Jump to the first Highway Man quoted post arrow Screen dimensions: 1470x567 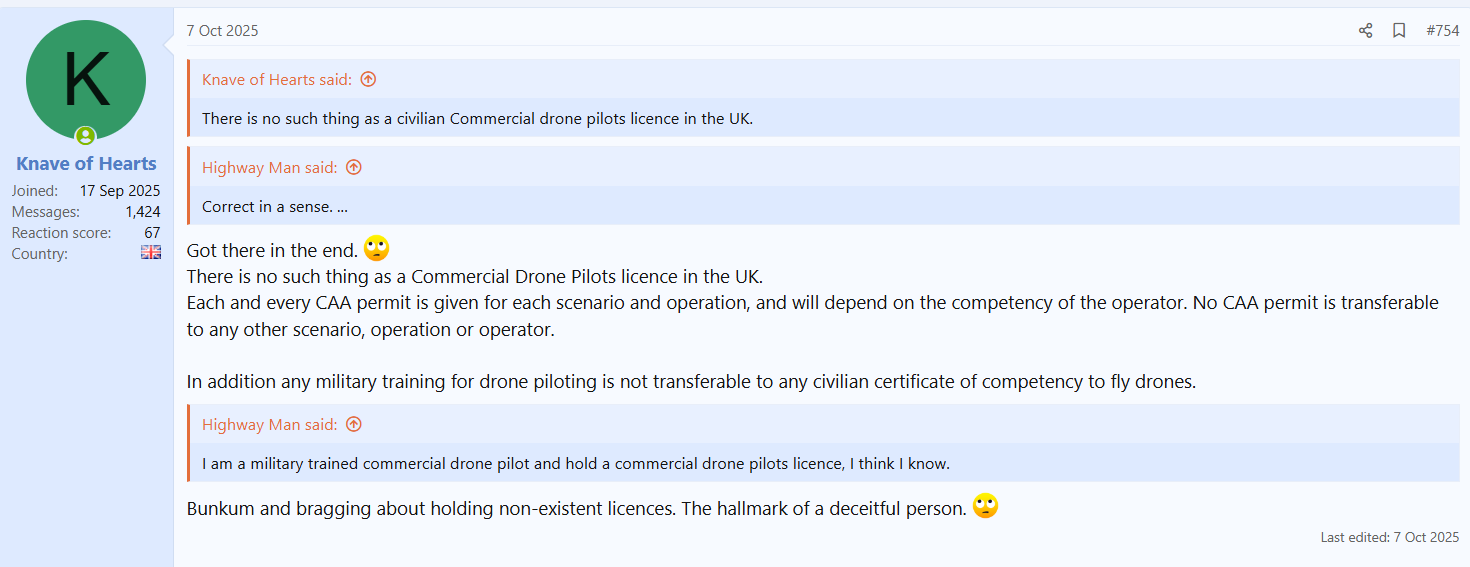[x=353, y=168]
